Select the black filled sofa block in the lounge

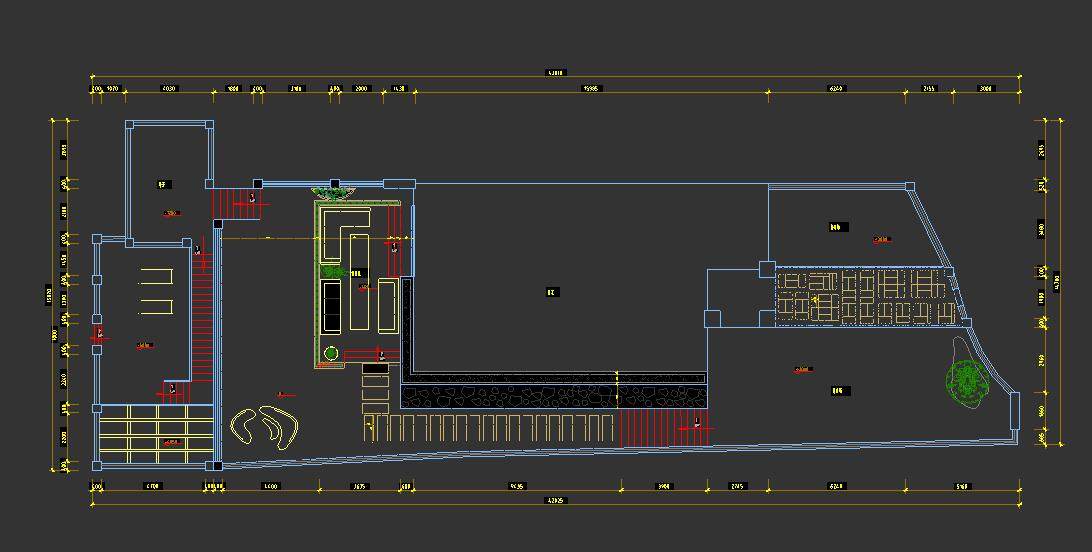[x=332, y=306]
